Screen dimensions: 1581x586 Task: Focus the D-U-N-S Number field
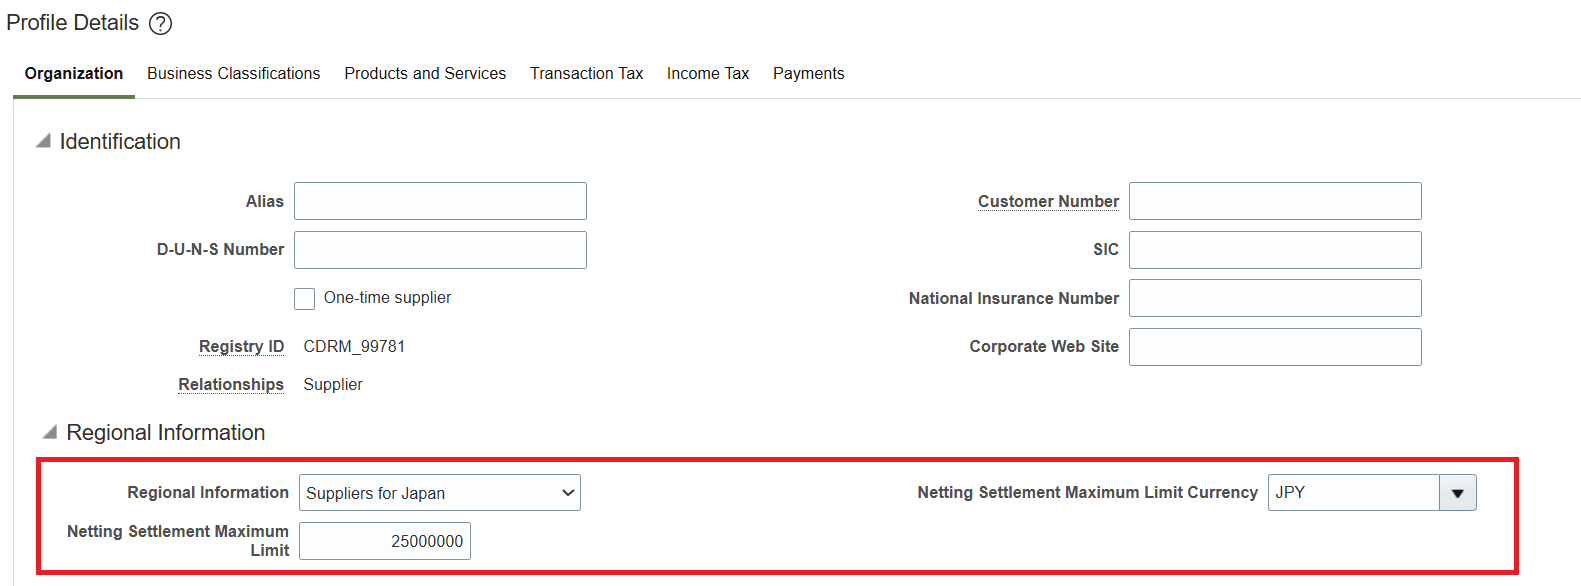point(440,250)
